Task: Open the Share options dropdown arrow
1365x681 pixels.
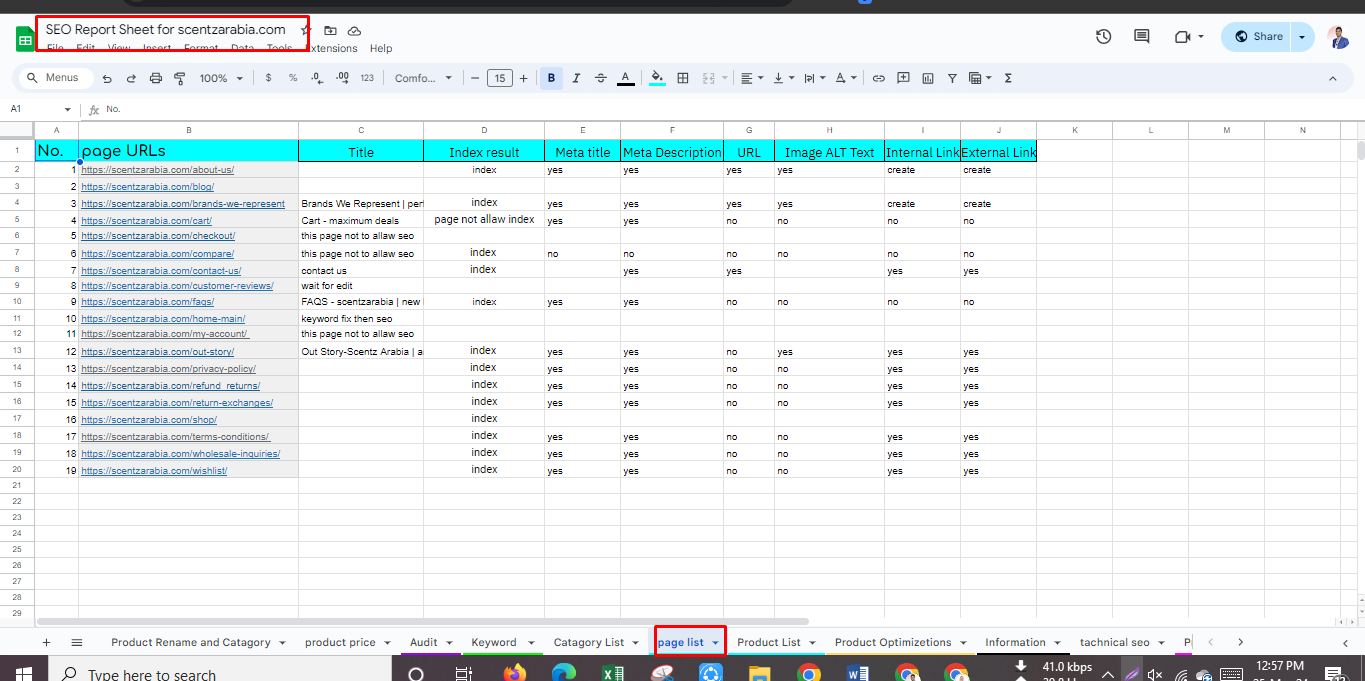Action: (1301, 37)
